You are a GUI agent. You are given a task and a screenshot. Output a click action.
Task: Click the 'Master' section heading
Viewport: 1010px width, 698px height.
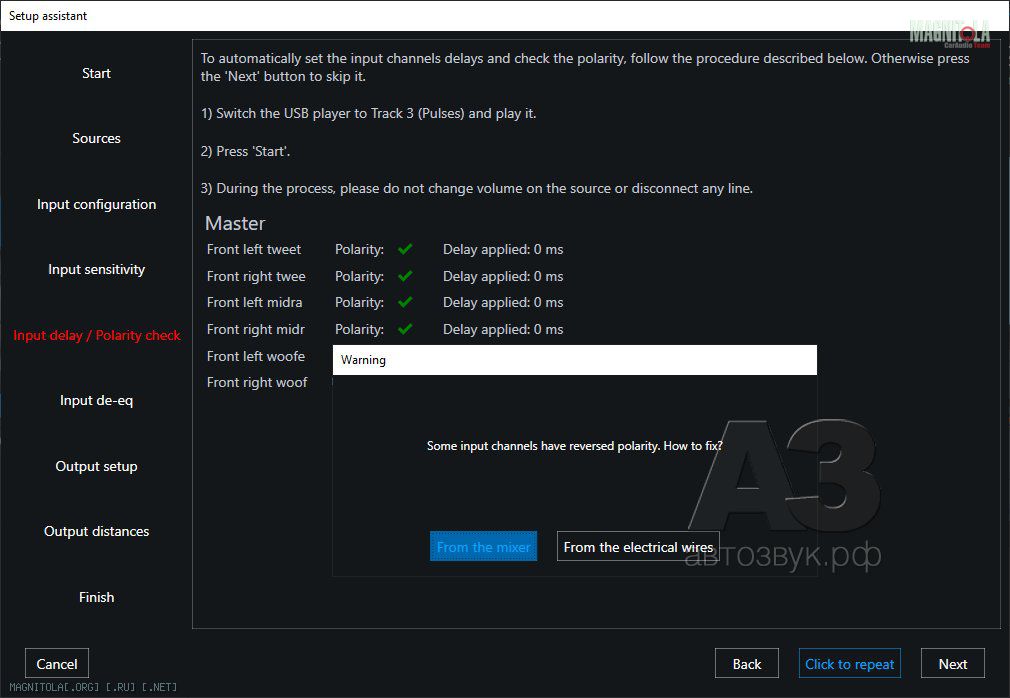(235, 223)
